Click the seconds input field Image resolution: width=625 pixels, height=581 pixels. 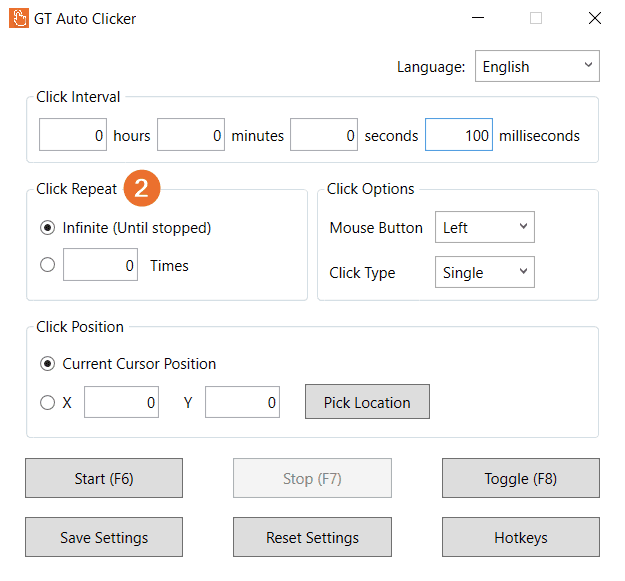[x=324, y=135]
